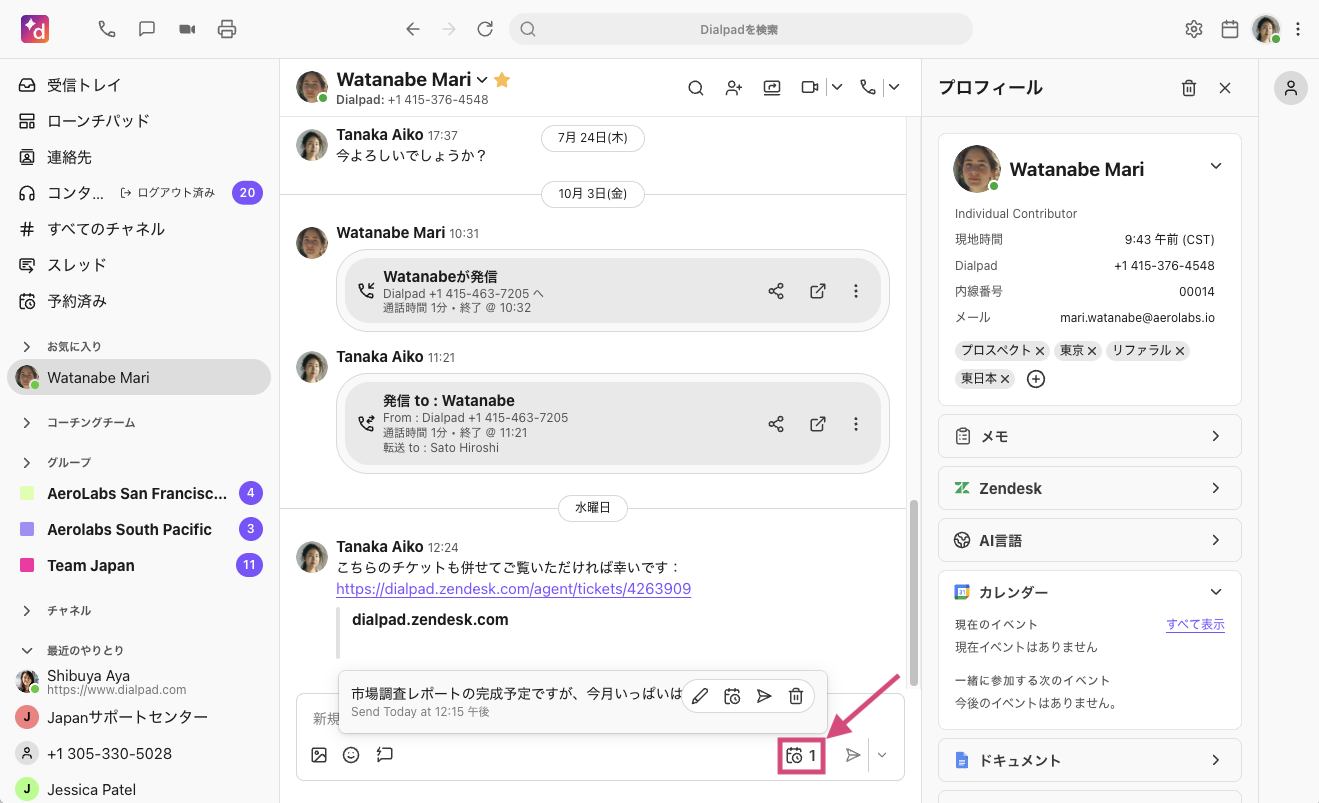Image resolution: width=1319 pixels, height=803 pixels.
Task: Open the emoji picker in the message composer
Action: point(351,755)
